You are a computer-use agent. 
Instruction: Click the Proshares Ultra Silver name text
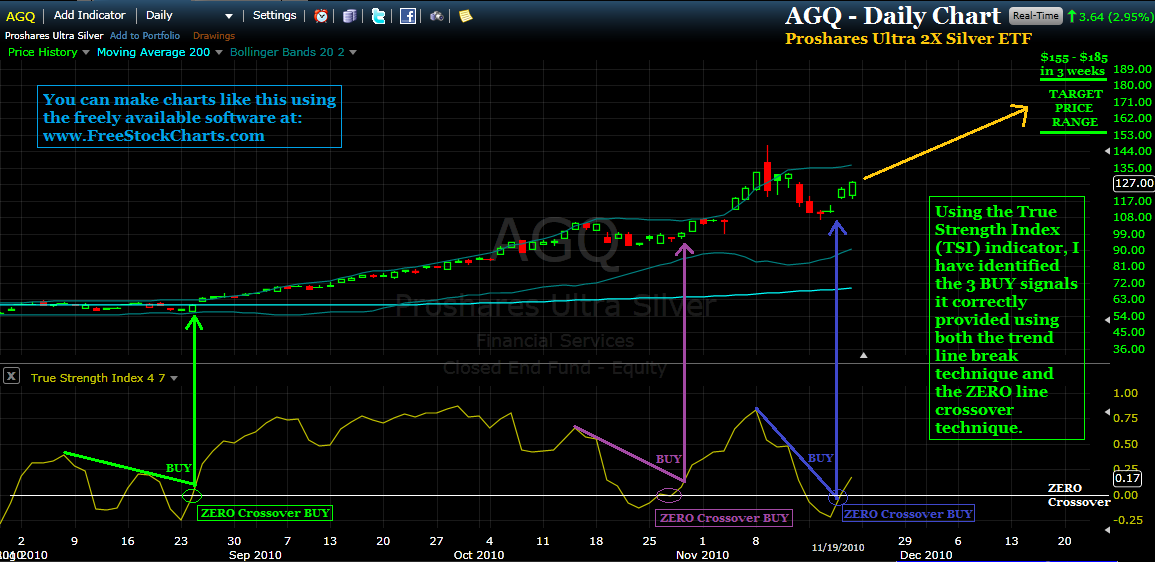click(55, 35)
